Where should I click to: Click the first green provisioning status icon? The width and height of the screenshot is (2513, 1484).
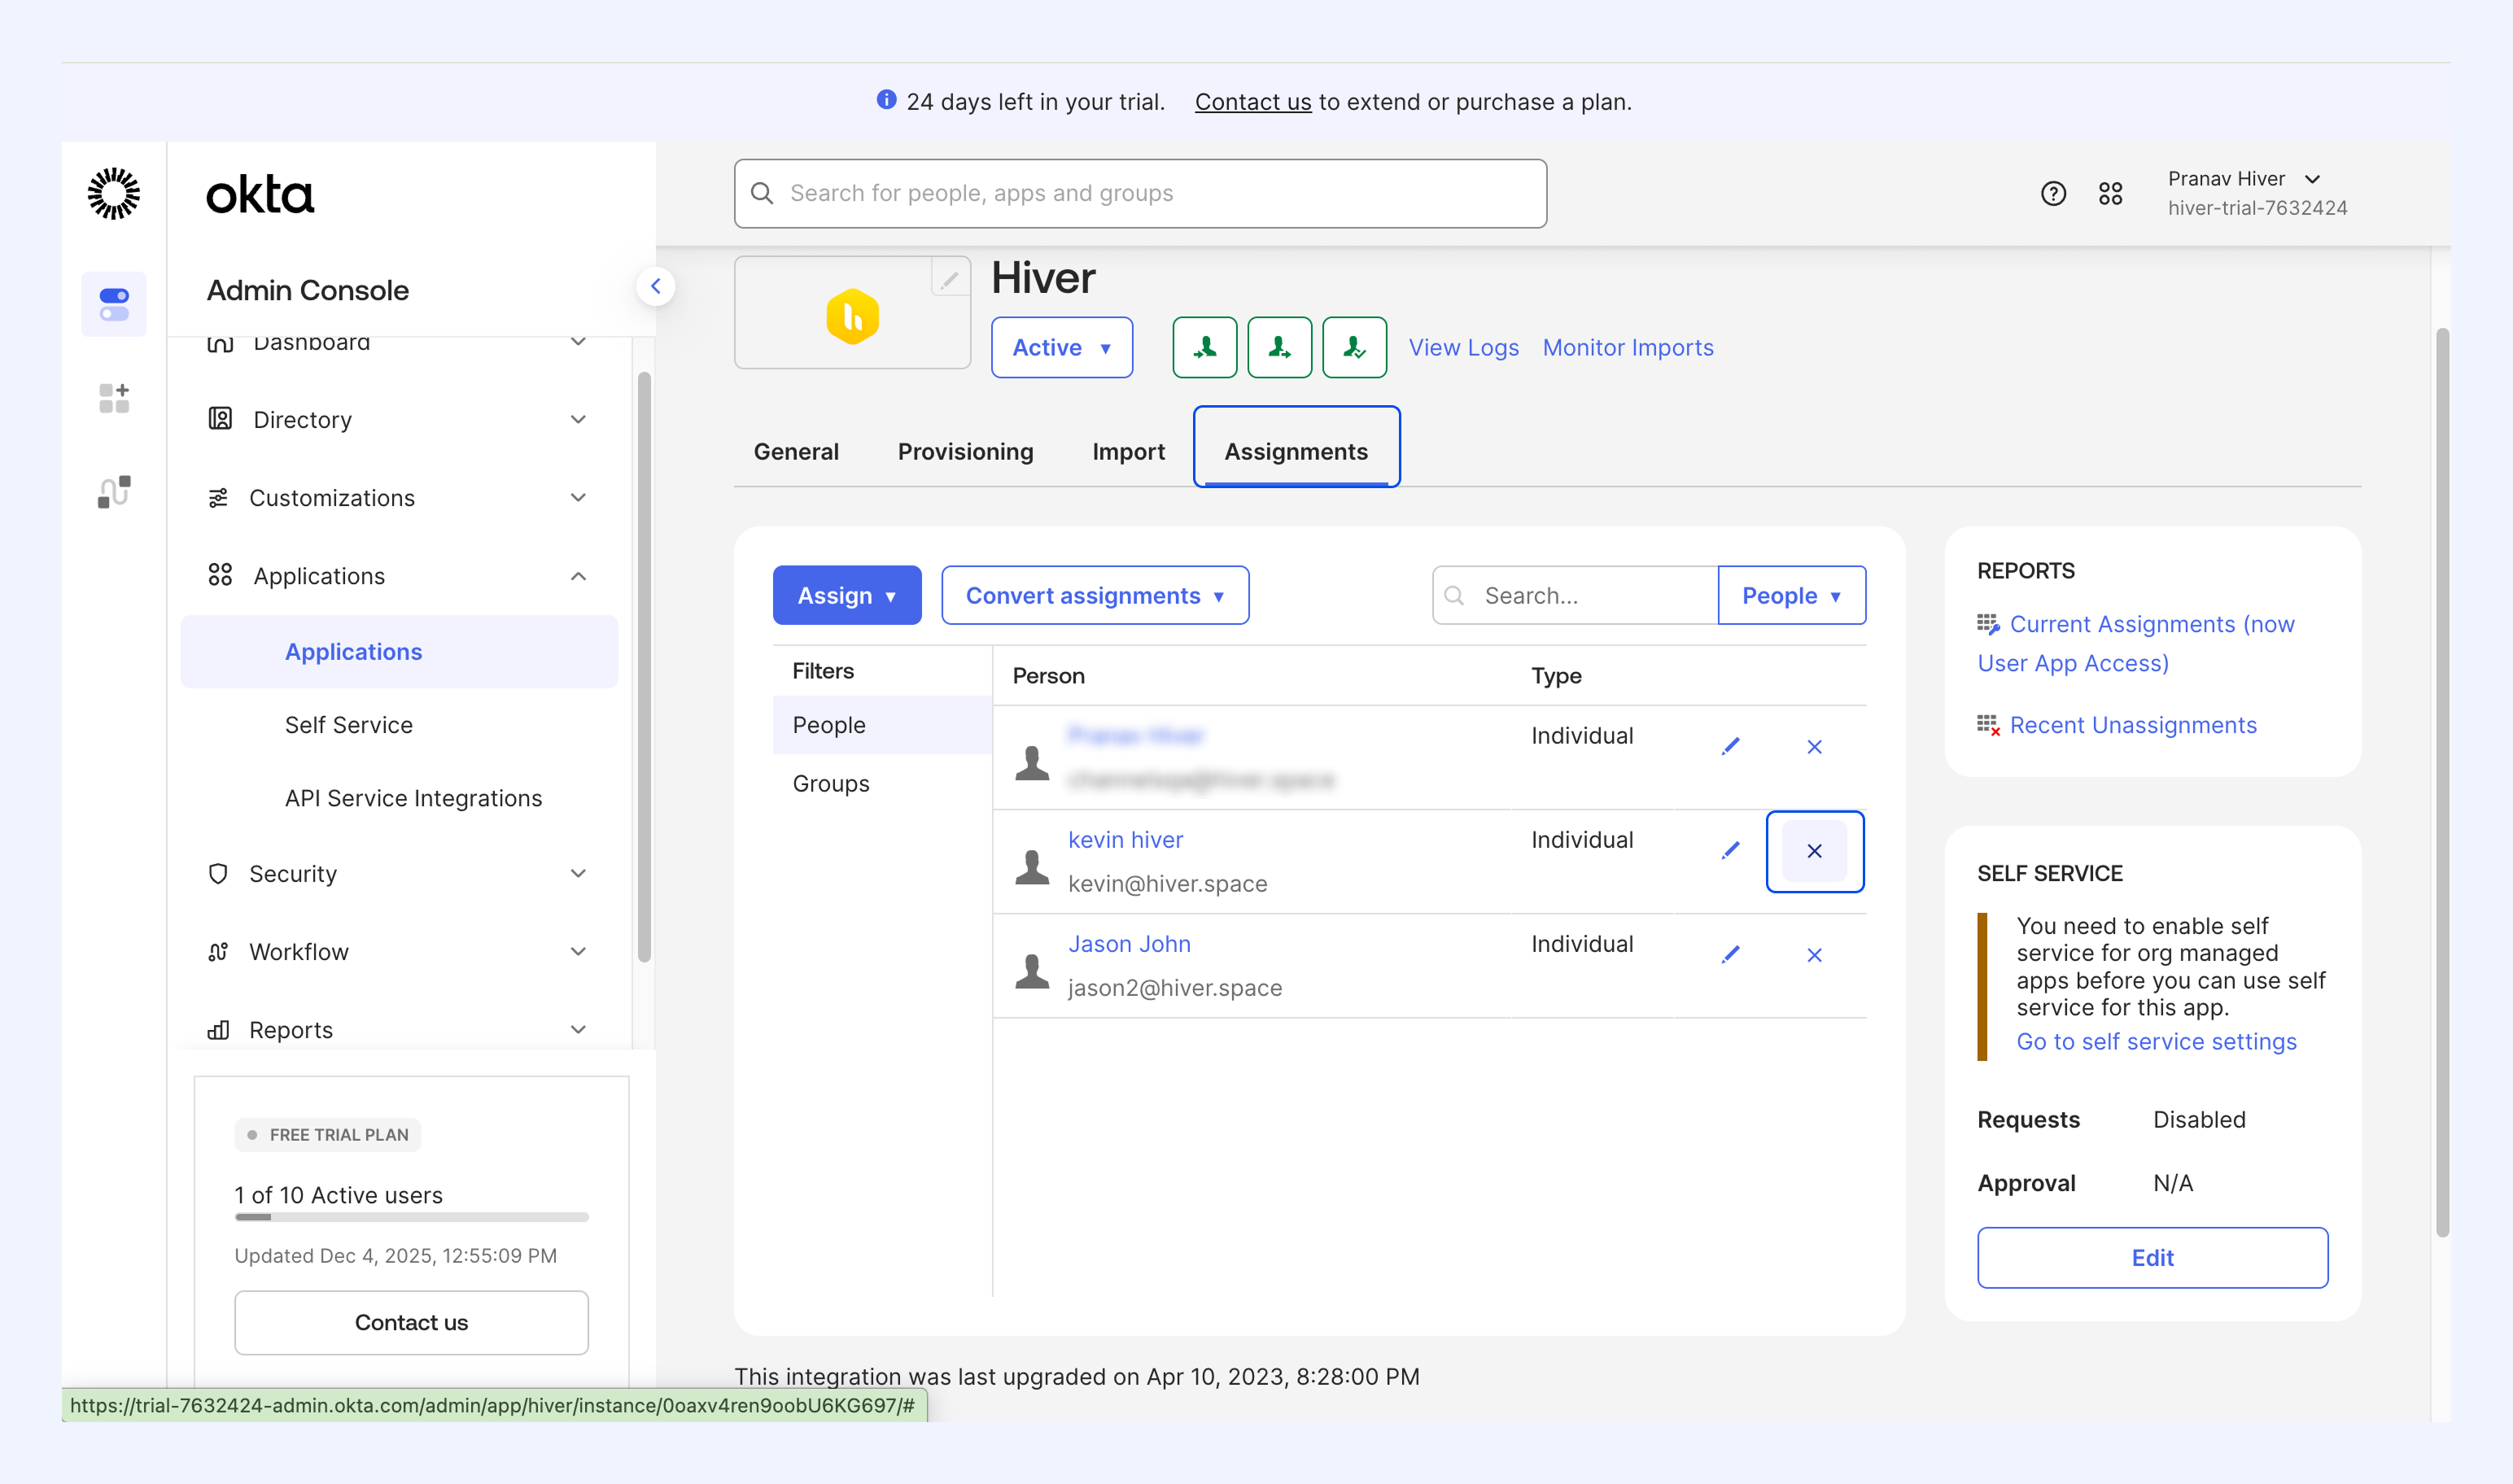[x=1205, y=347]
